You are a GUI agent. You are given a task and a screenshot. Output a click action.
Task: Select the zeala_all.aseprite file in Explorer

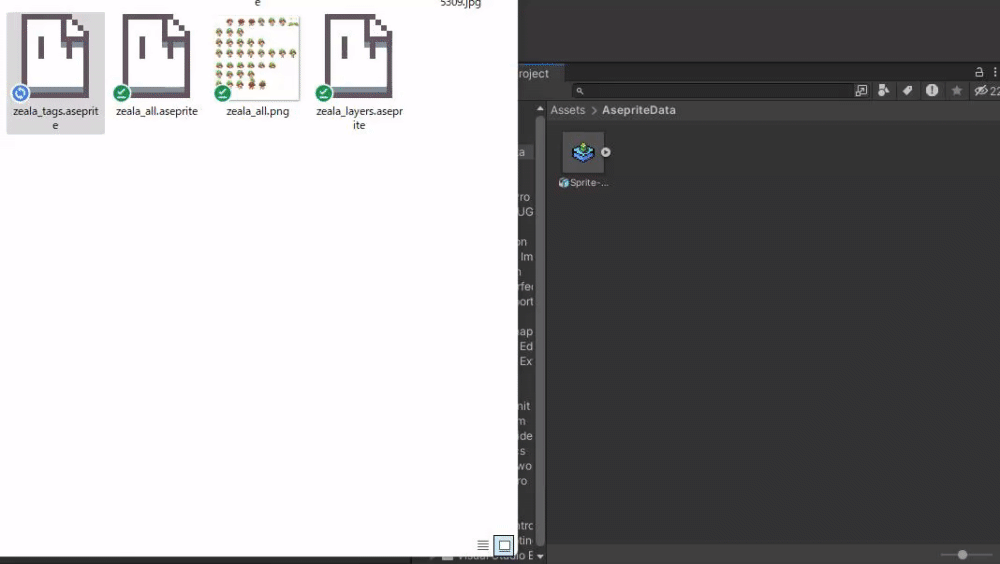(156, 66)
